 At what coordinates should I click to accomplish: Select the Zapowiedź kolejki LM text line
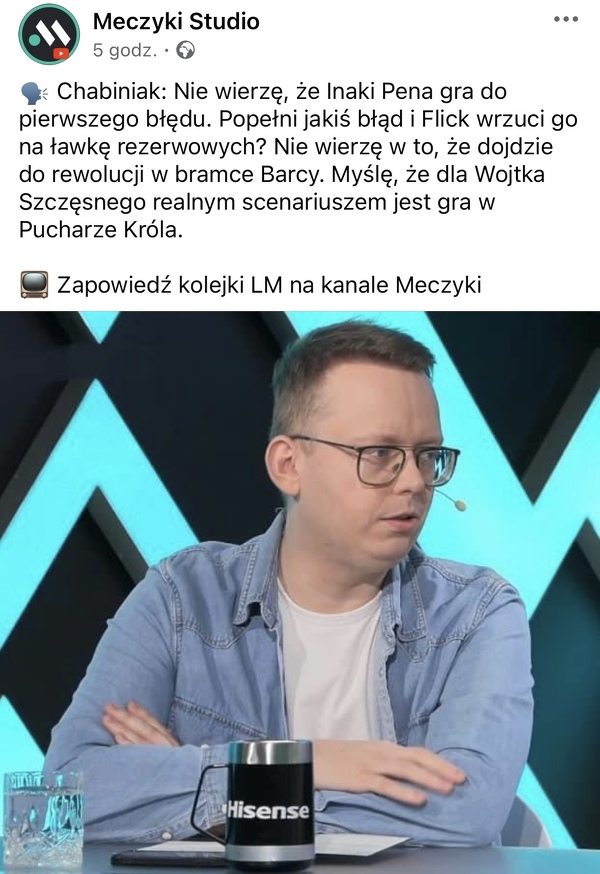[269, 285]
